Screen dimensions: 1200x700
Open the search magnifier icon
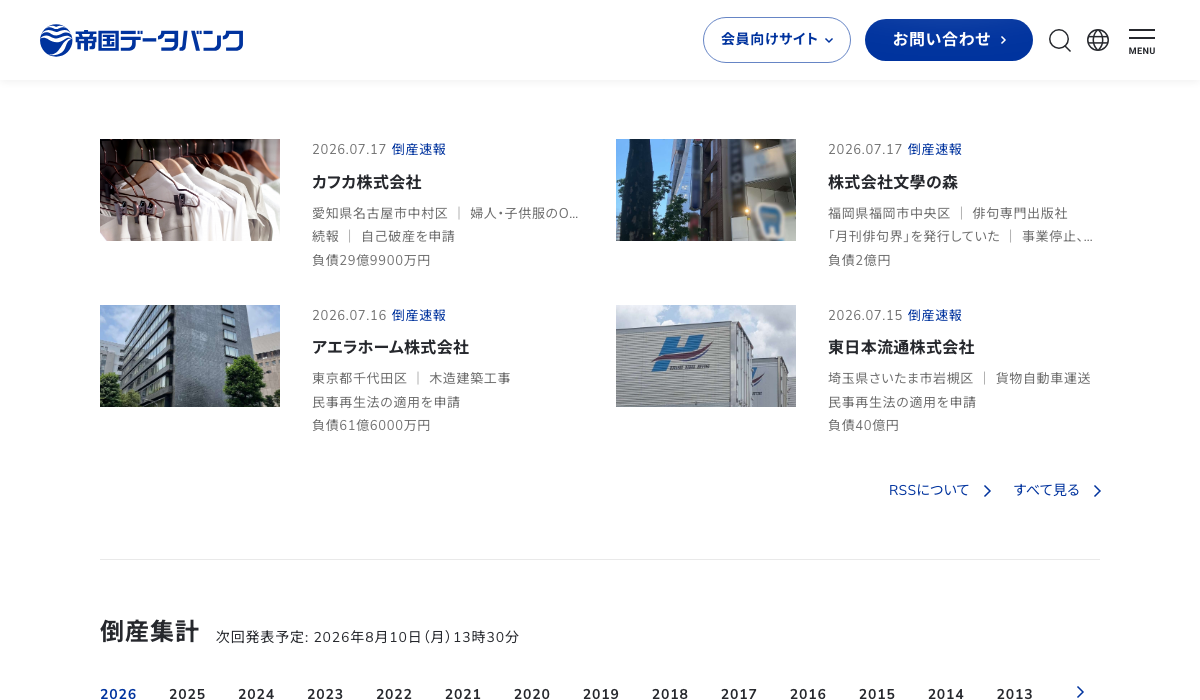1060,40
